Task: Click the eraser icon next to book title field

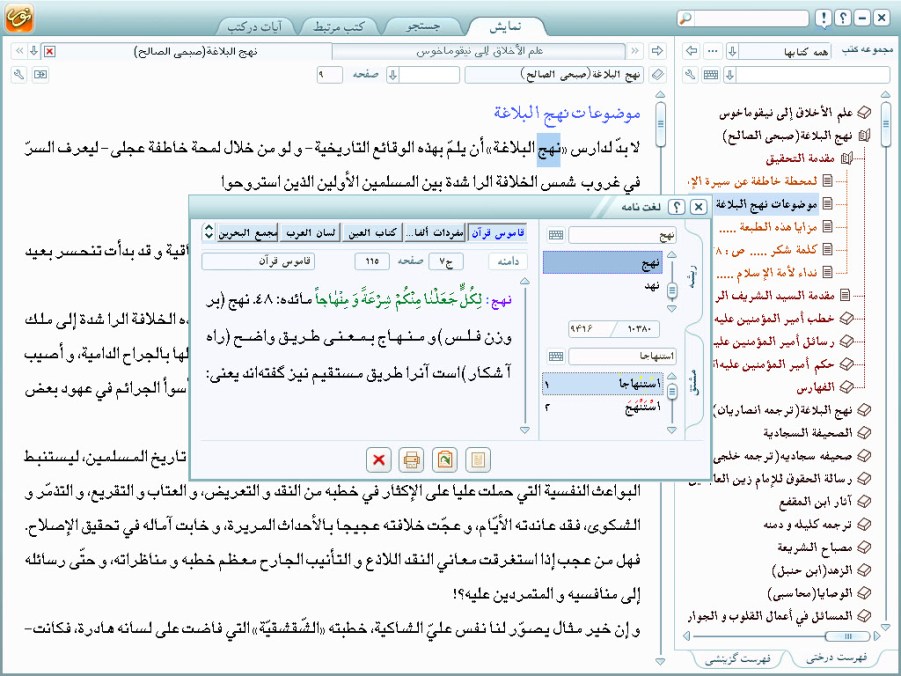Action: pyautogui.click(x=657, y=75)
